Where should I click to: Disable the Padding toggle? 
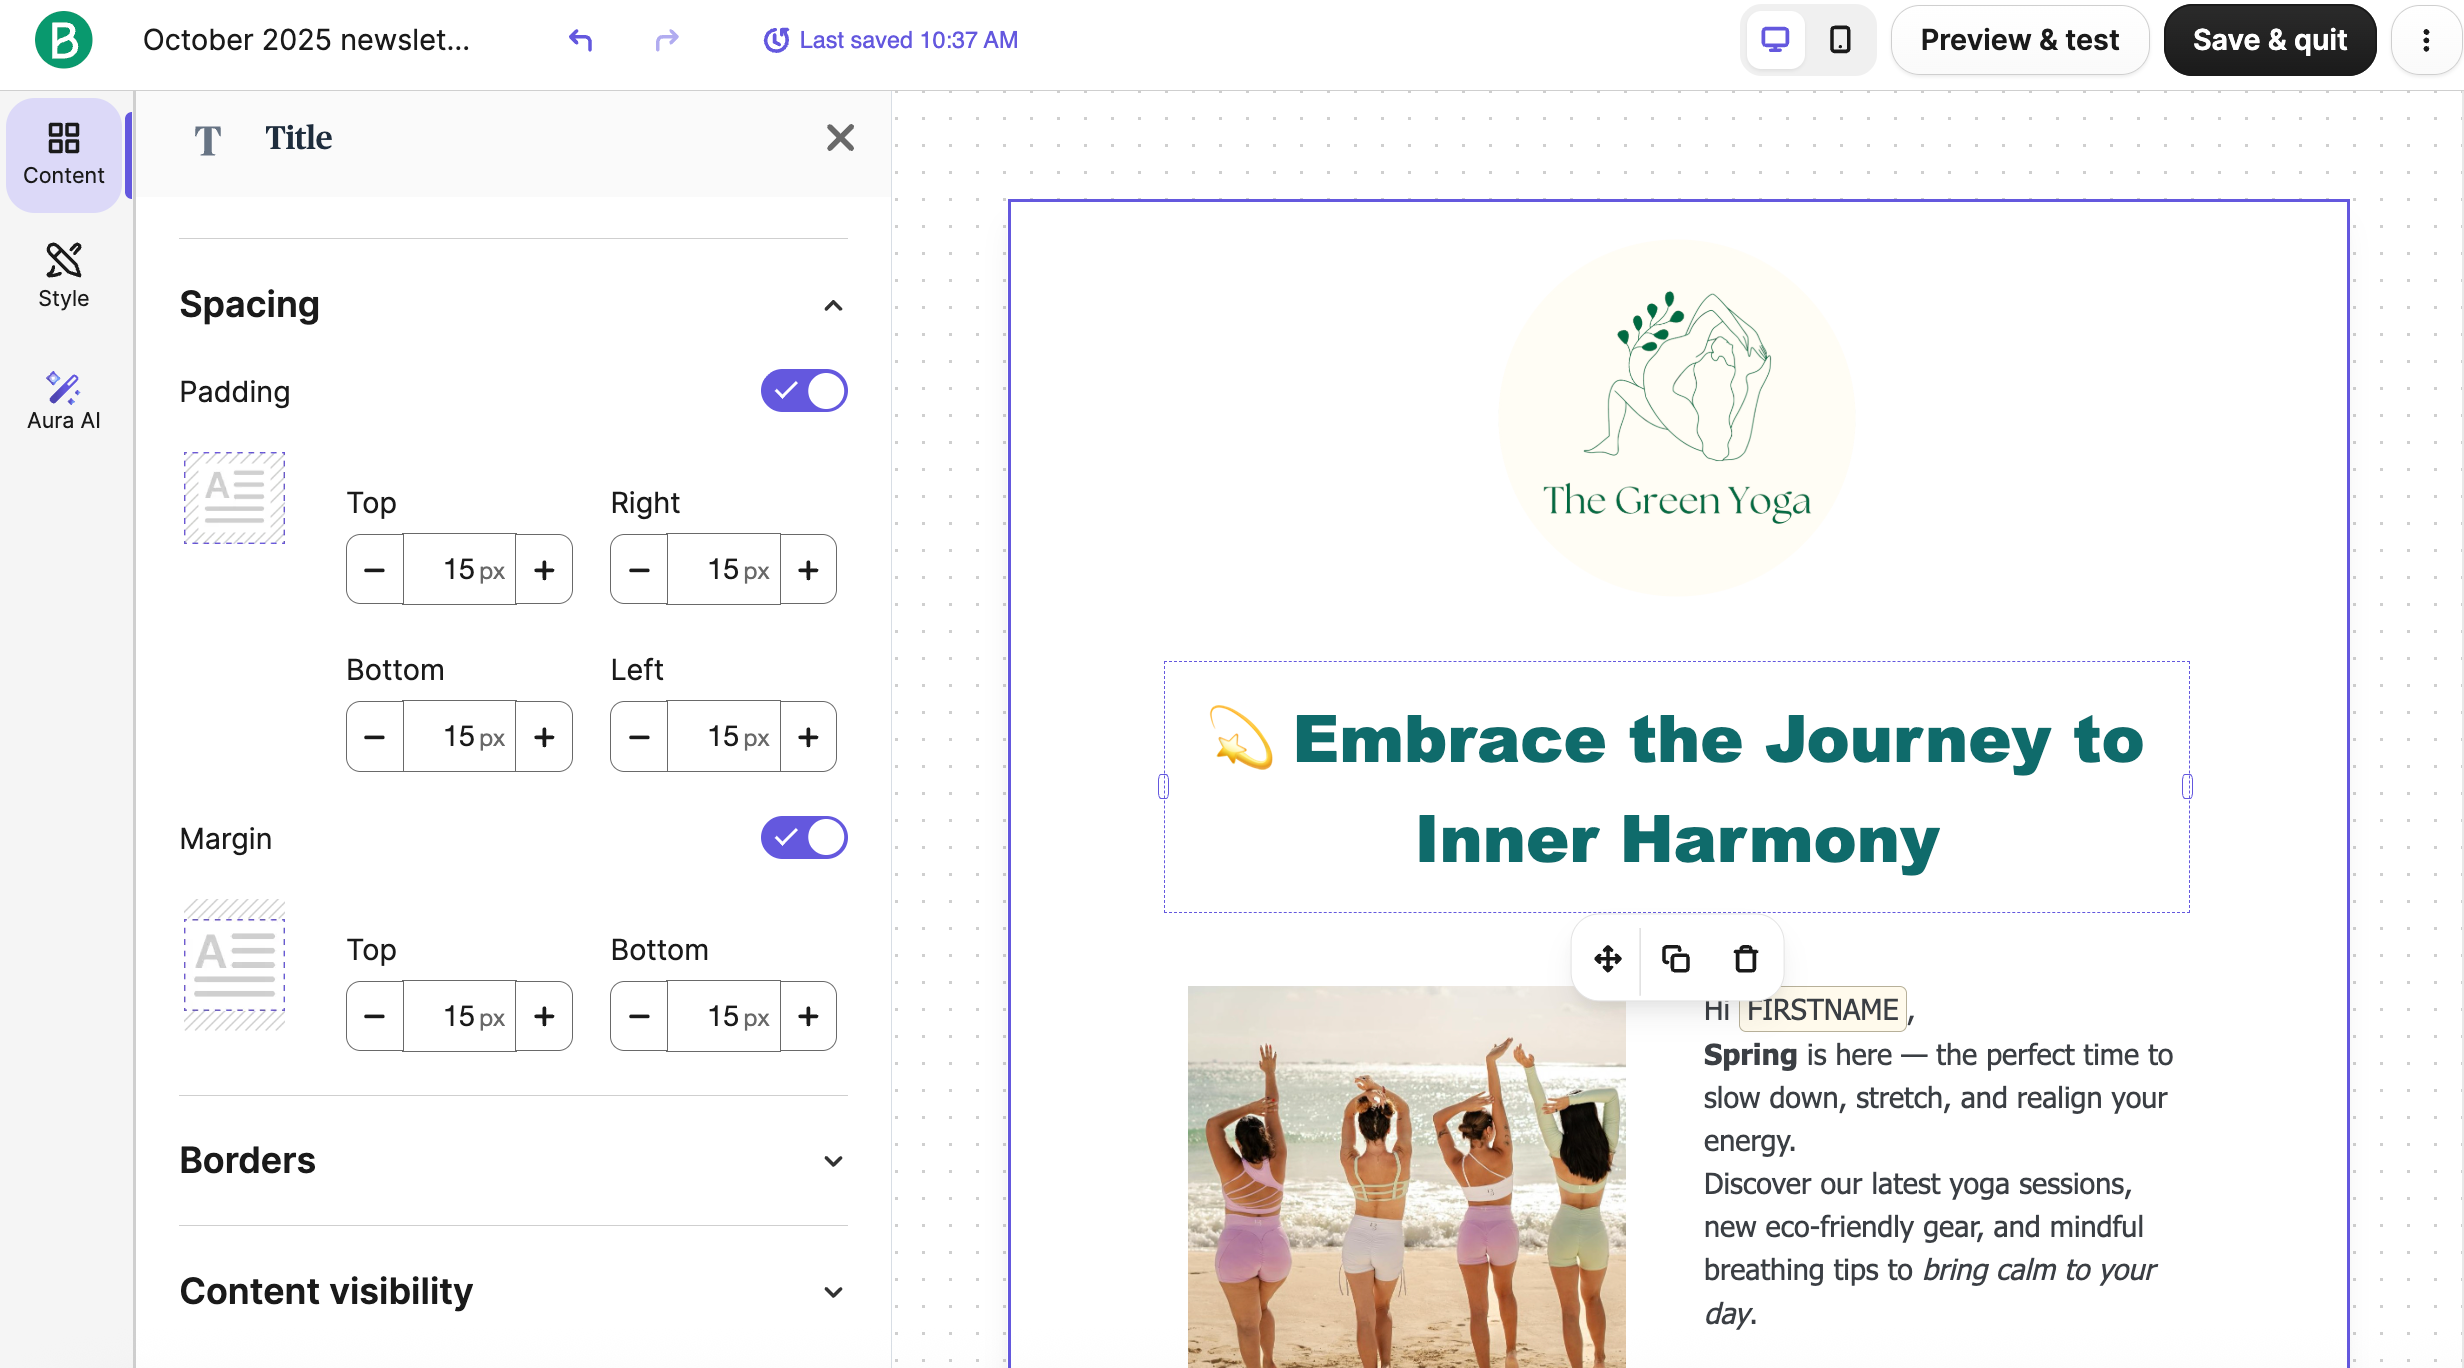803,391
